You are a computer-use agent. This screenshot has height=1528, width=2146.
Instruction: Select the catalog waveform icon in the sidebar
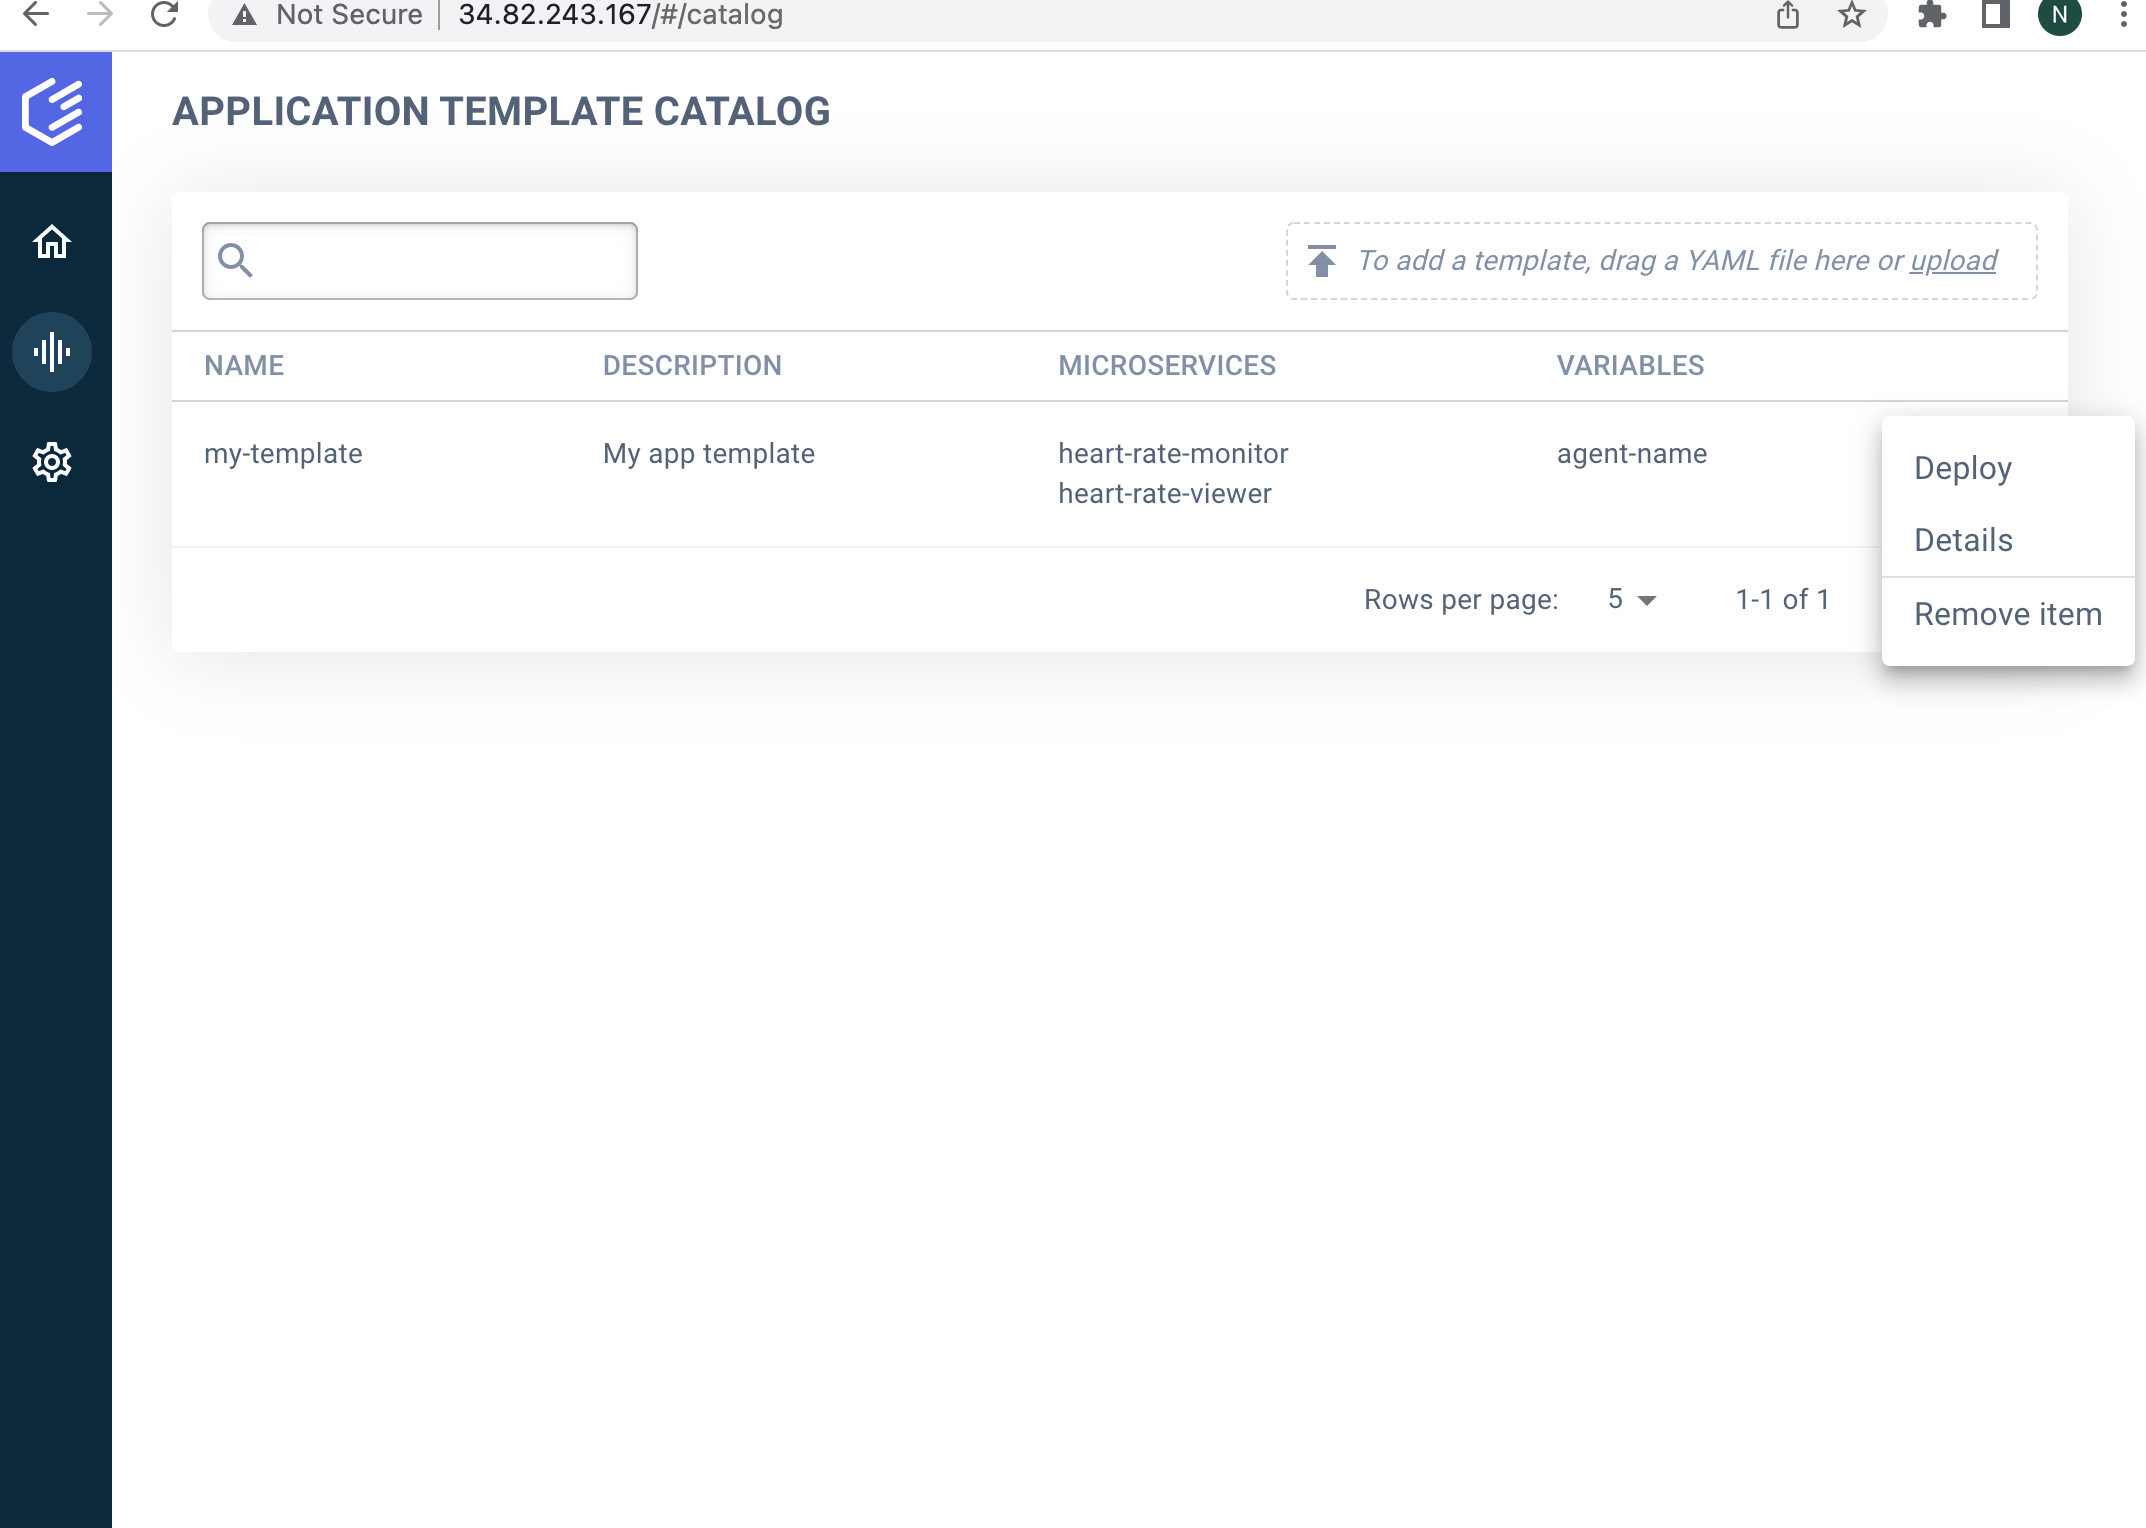pyautogui.click(x=52, y=352)
